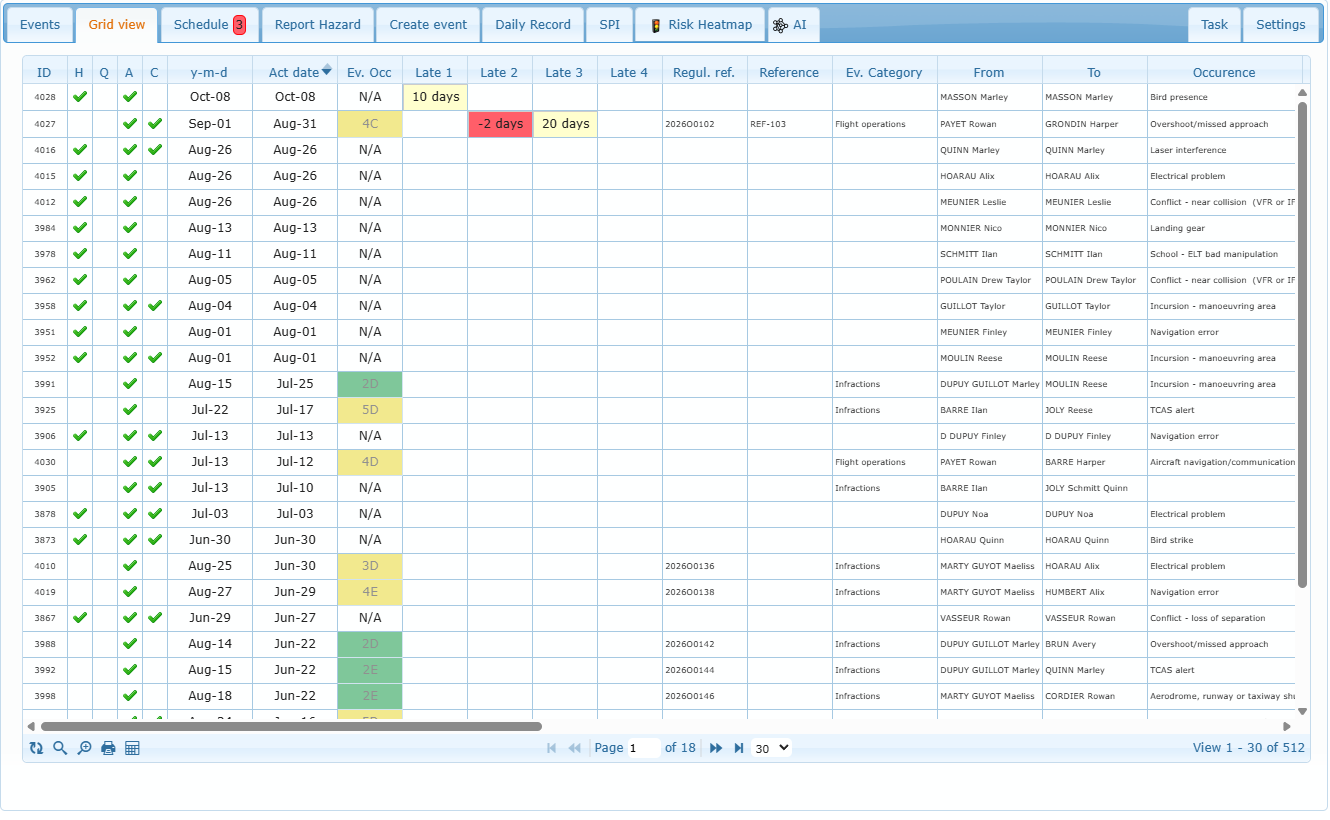
Task: Switch to the Events tab
Action: tap(40, 25)
